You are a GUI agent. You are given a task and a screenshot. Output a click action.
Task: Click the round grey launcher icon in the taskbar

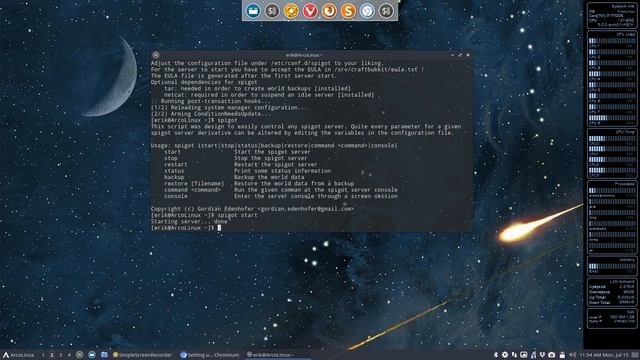point(80,355)
